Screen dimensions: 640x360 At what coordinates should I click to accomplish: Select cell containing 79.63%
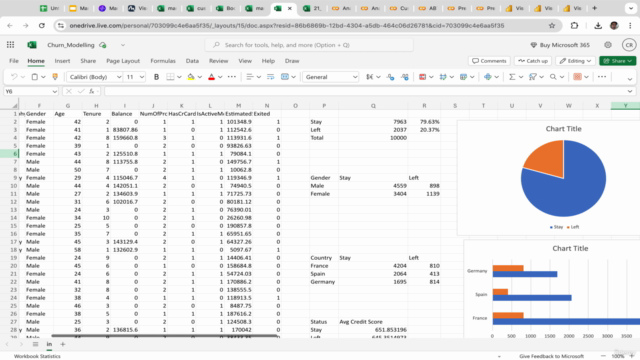(x=424, y=122)
